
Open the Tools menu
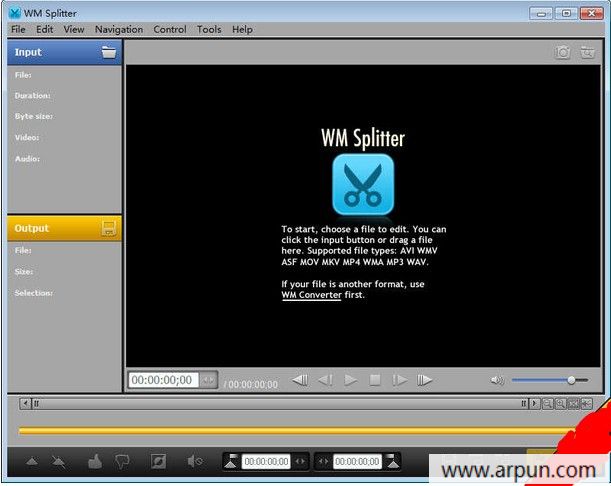(x=209, y=29)
